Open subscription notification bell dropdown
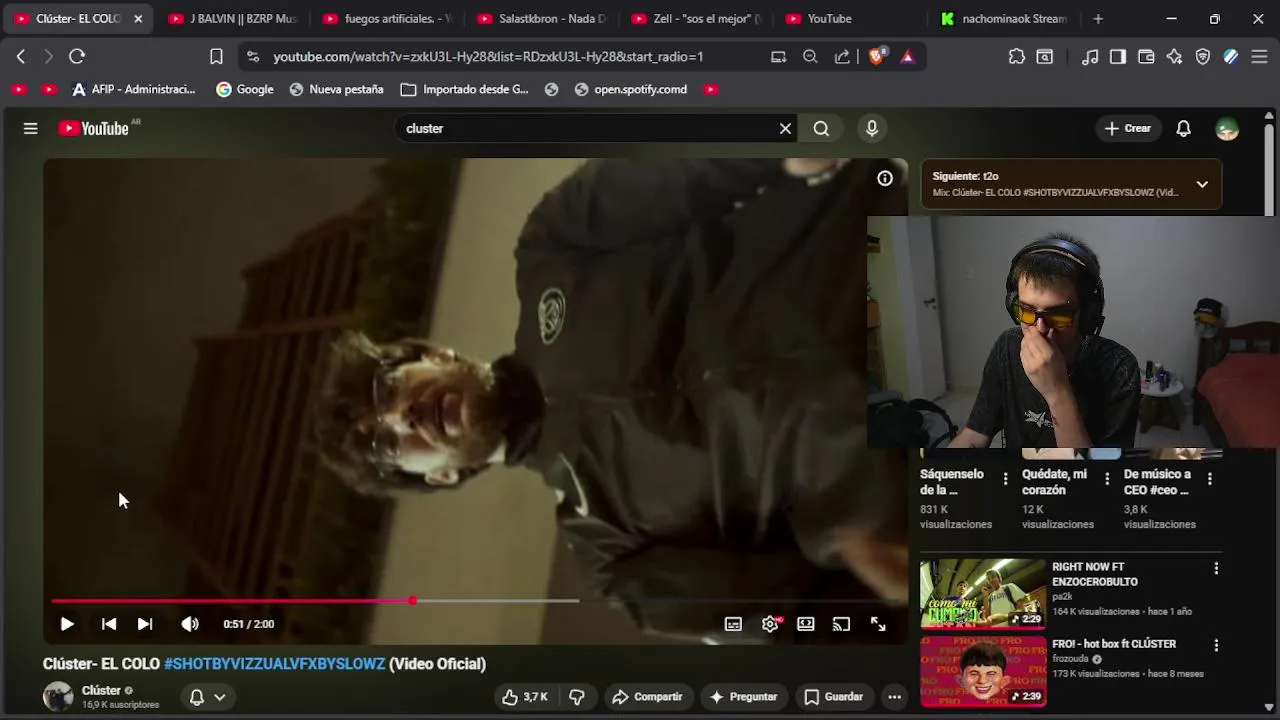This screenshot has height=720, width=1280. pos(208,697)
